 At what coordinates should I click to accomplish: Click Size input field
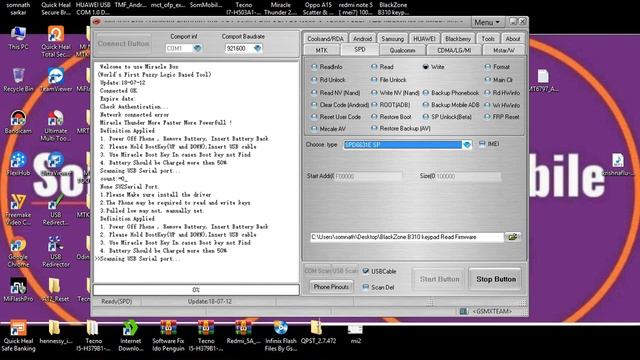(x=468, y=176)
